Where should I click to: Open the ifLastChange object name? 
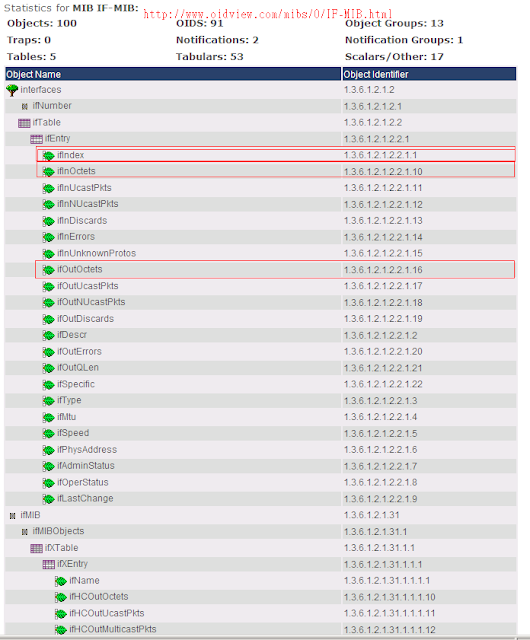pos(85,499)
